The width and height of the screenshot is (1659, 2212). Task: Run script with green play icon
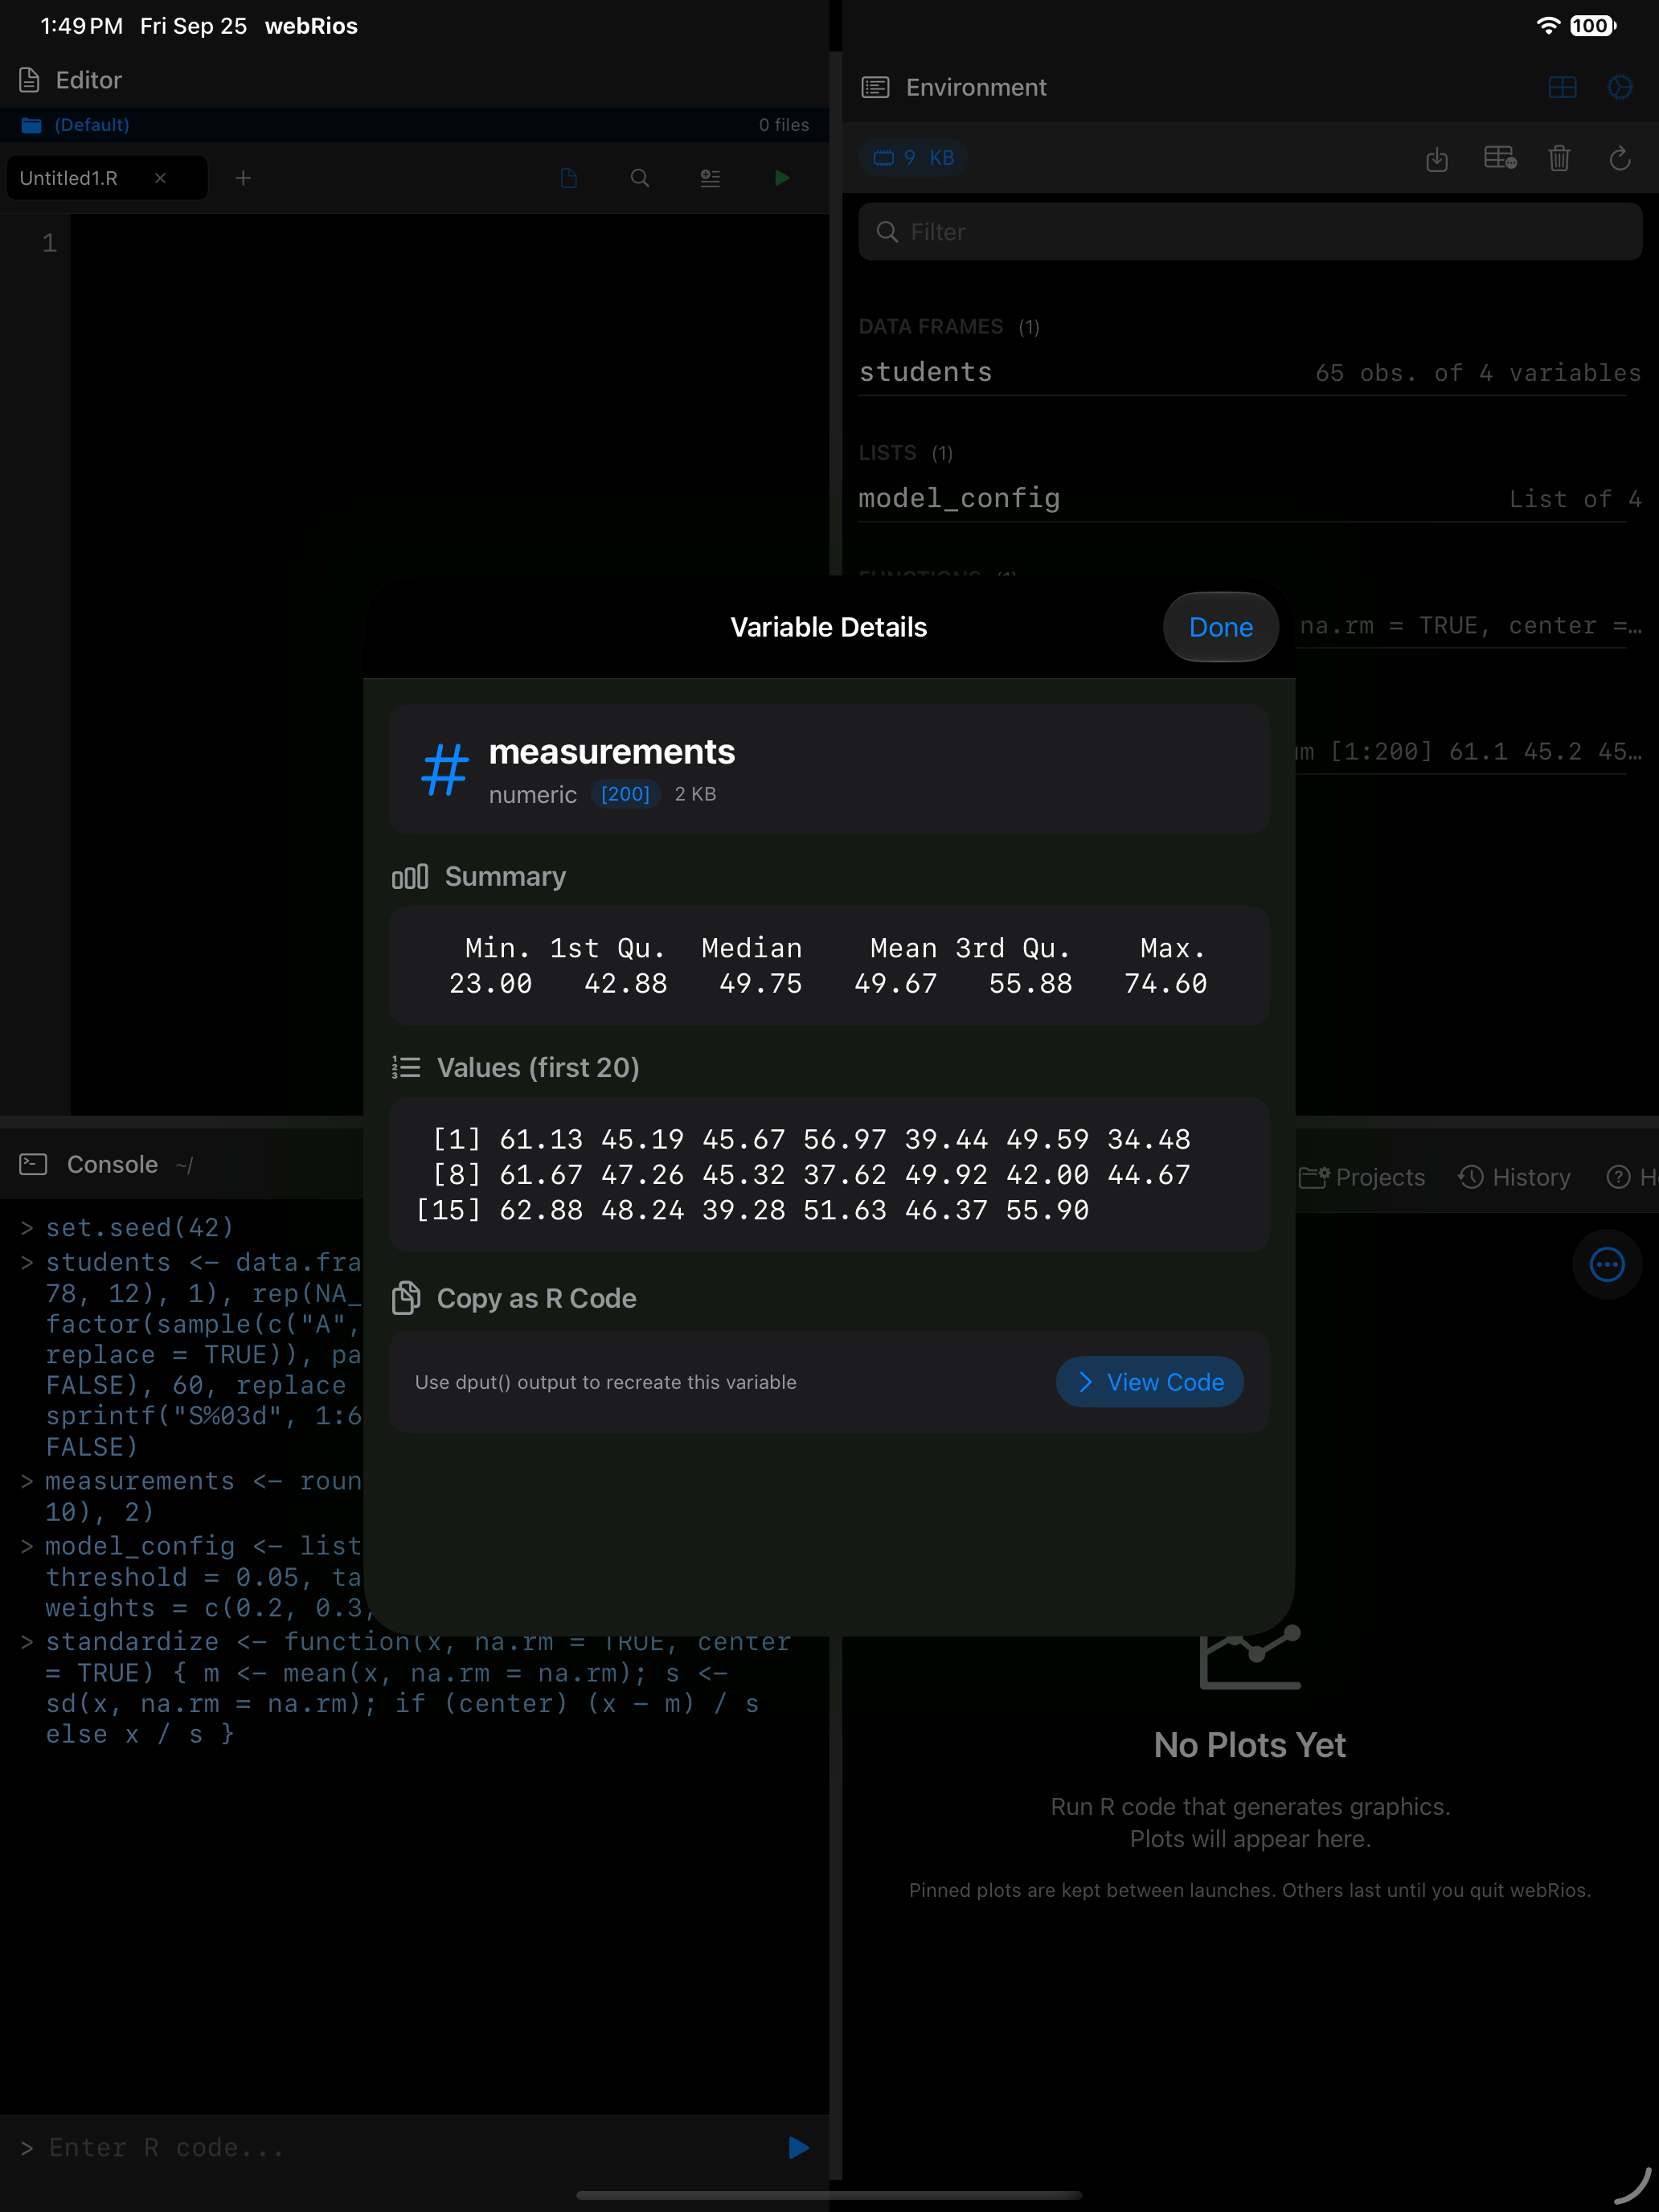(782, 178)
